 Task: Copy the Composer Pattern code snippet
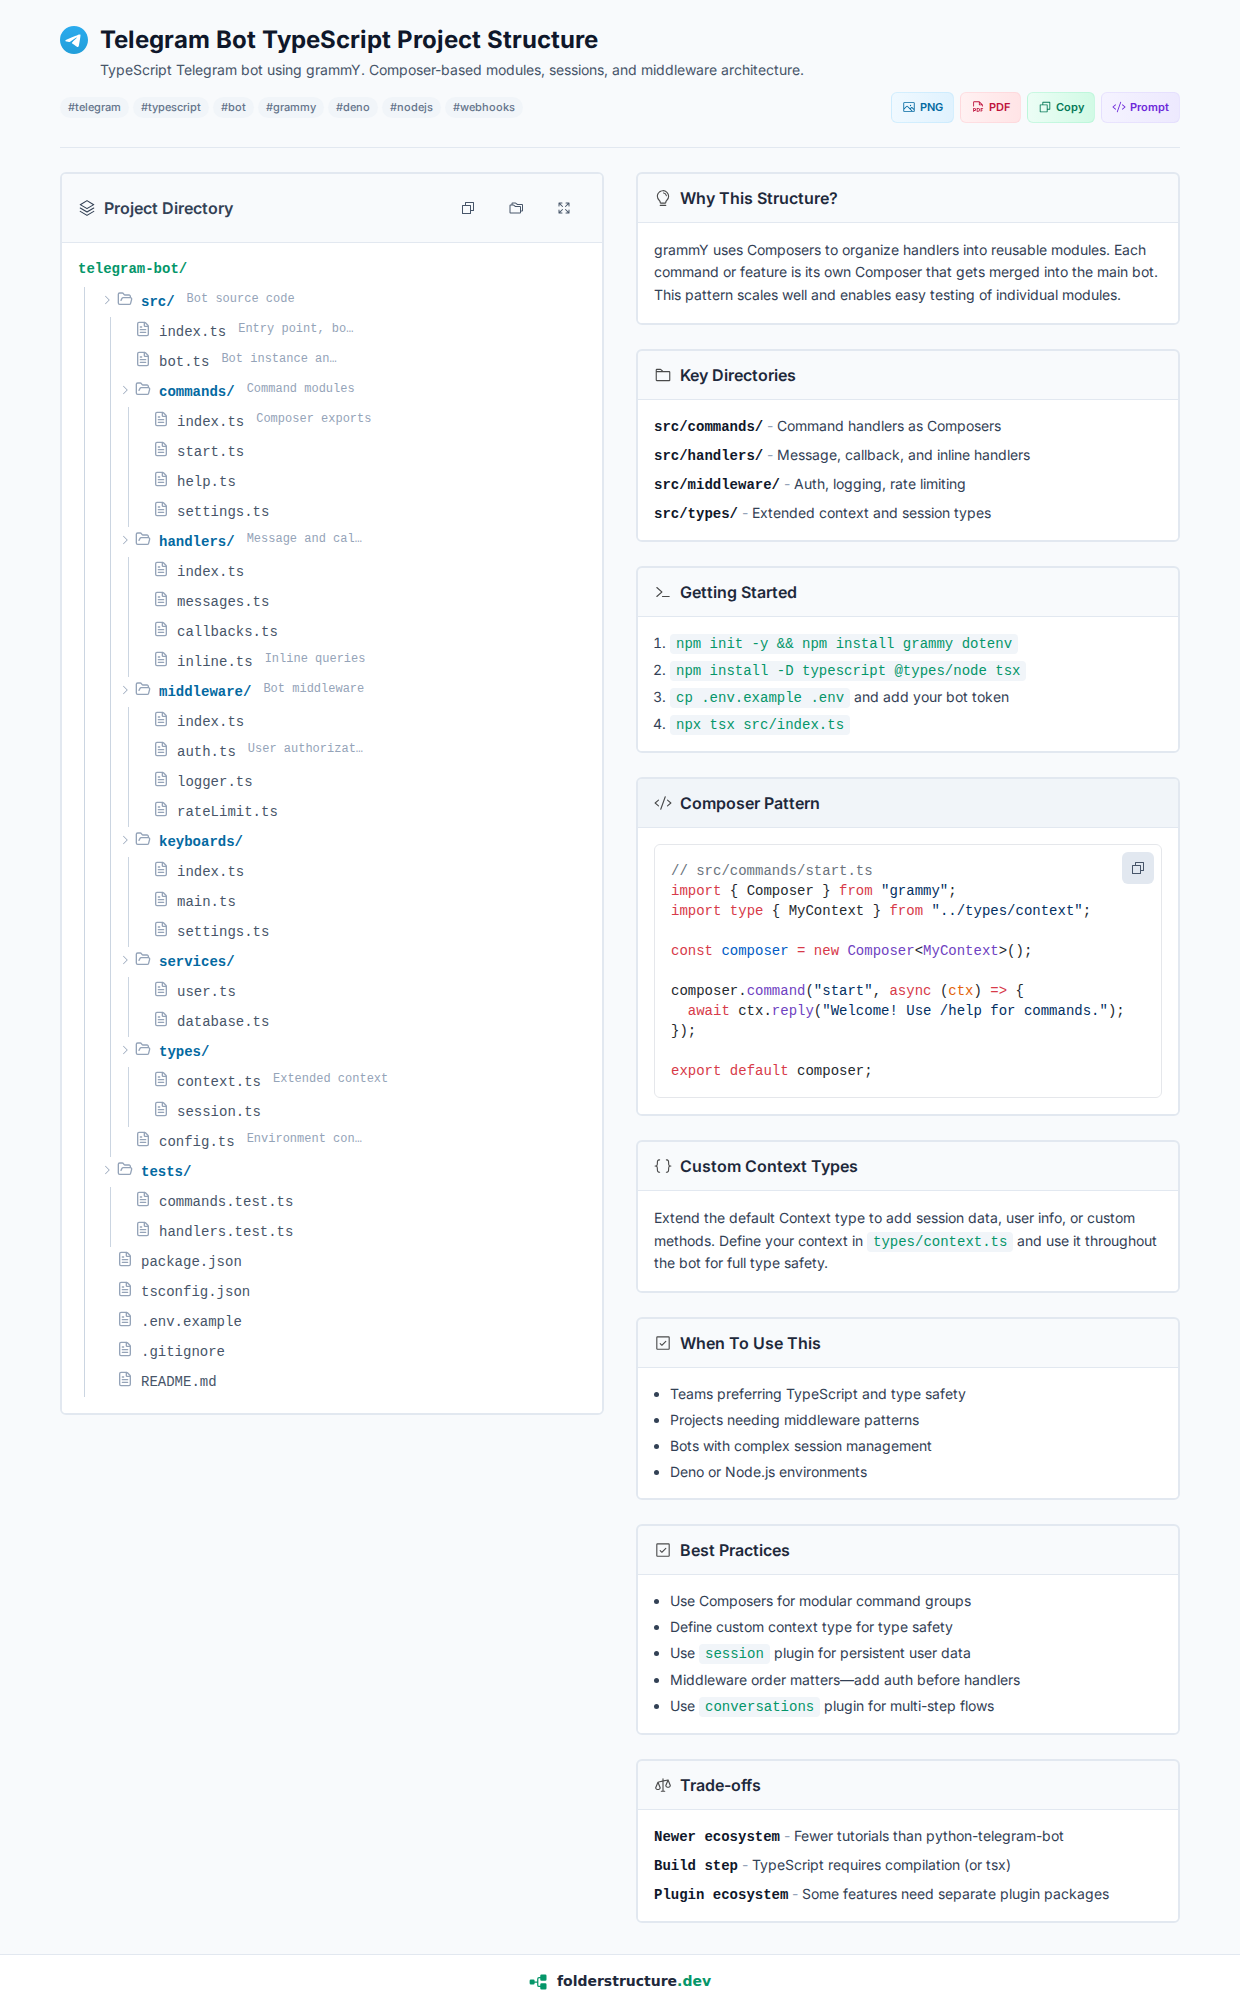[1137, 868]
